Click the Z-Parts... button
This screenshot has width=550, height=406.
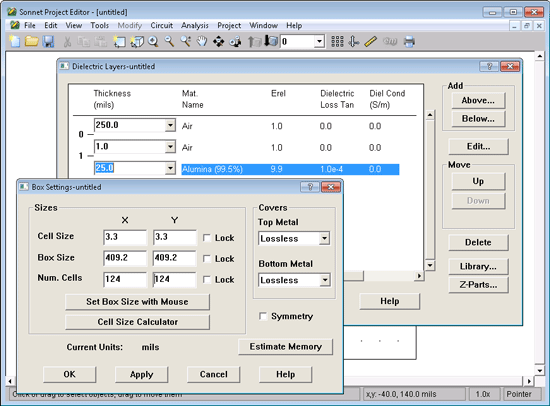[478, 285]
